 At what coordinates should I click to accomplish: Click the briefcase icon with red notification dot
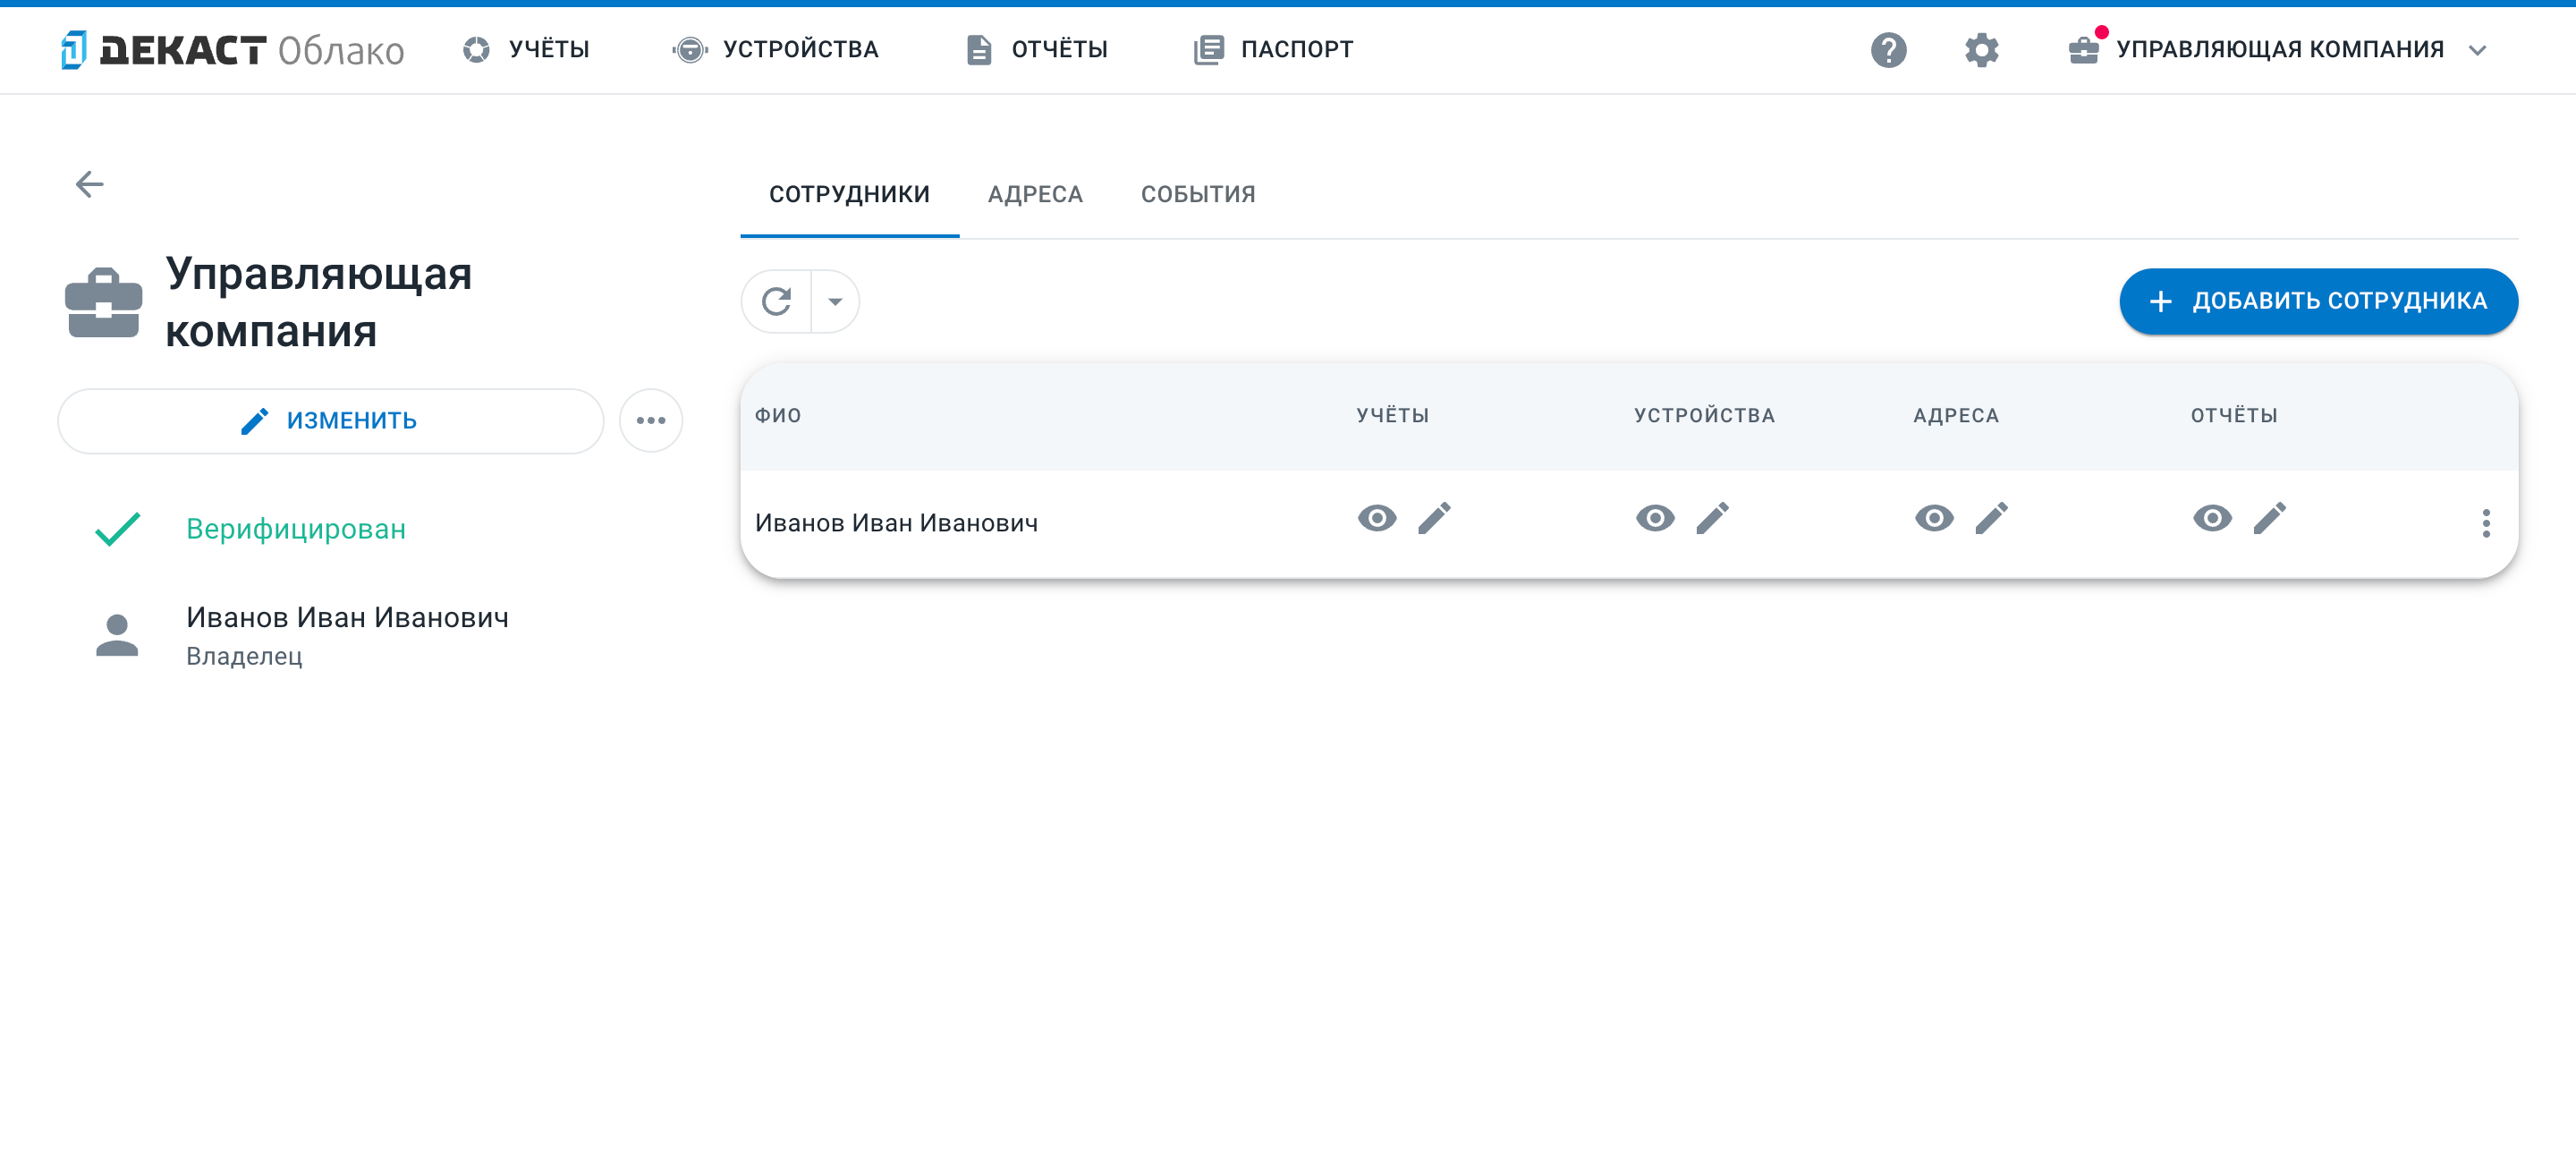(2084, 49)
